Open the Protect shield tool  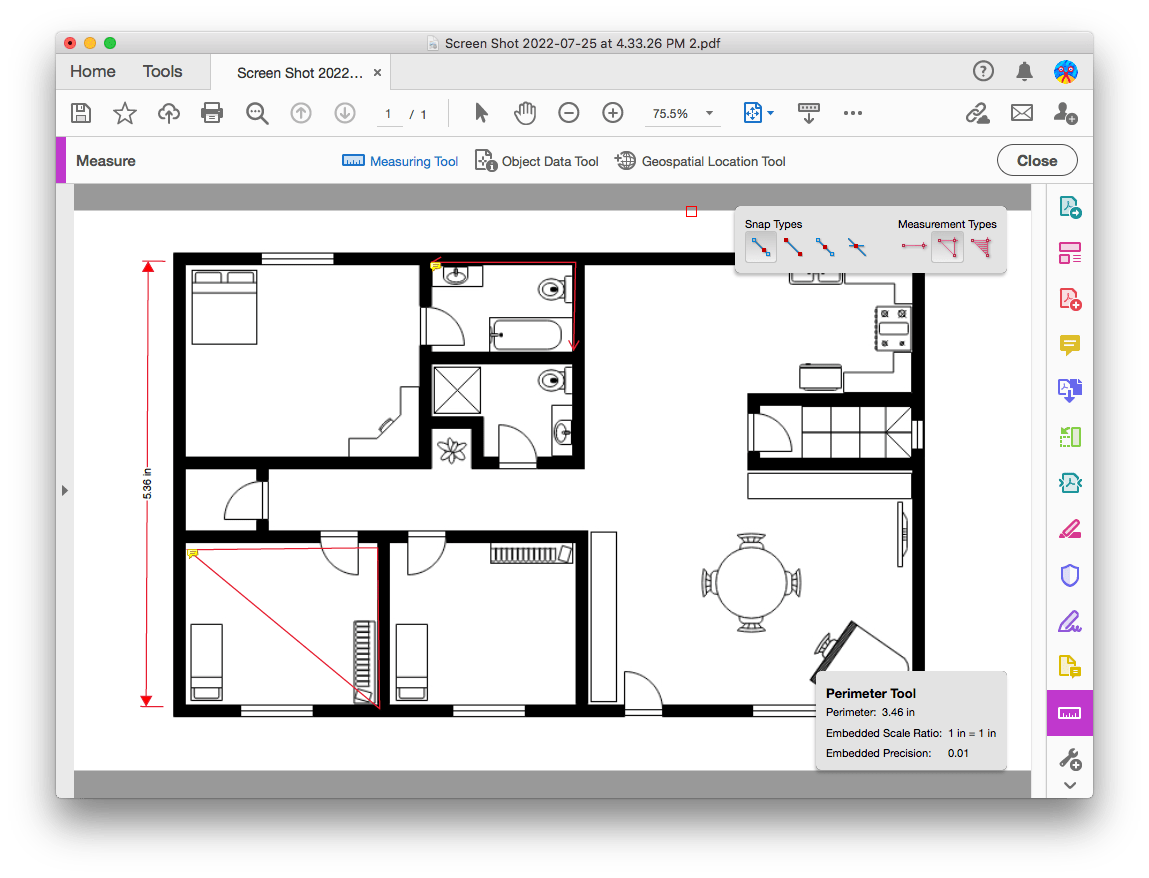click(x=1069, y=575)
